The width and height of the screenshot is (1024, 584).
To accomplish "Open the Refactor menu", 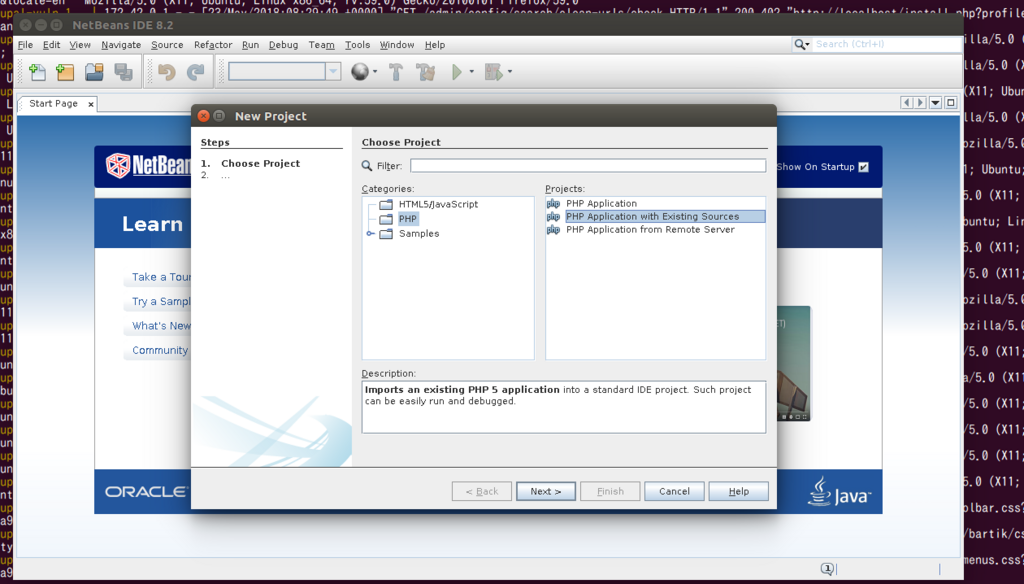I will (213, 45).
